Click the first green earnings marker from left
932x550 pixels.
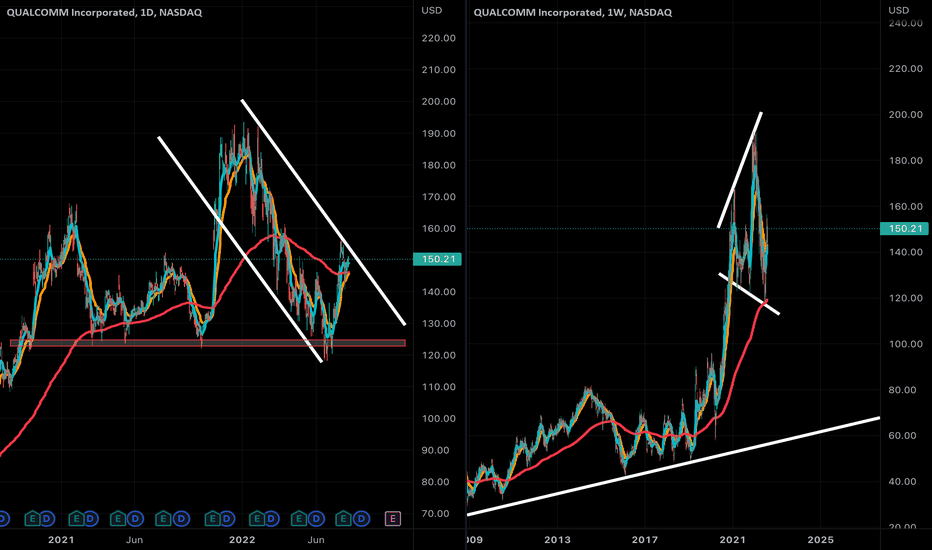click(x=32, y=519)
